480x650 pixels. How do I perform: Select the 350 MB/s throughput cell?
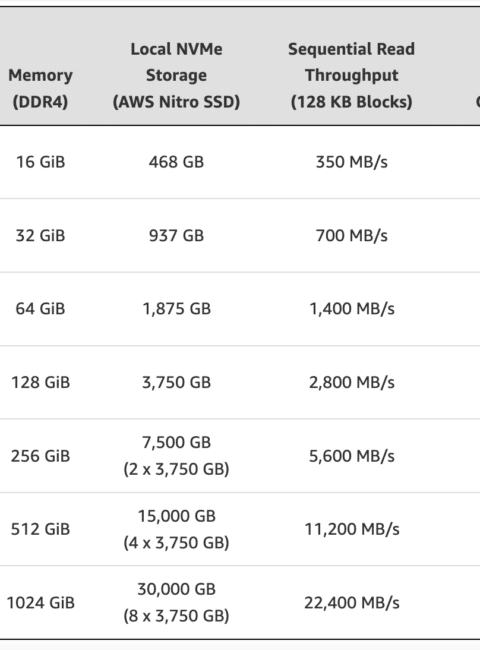point(352,162)
